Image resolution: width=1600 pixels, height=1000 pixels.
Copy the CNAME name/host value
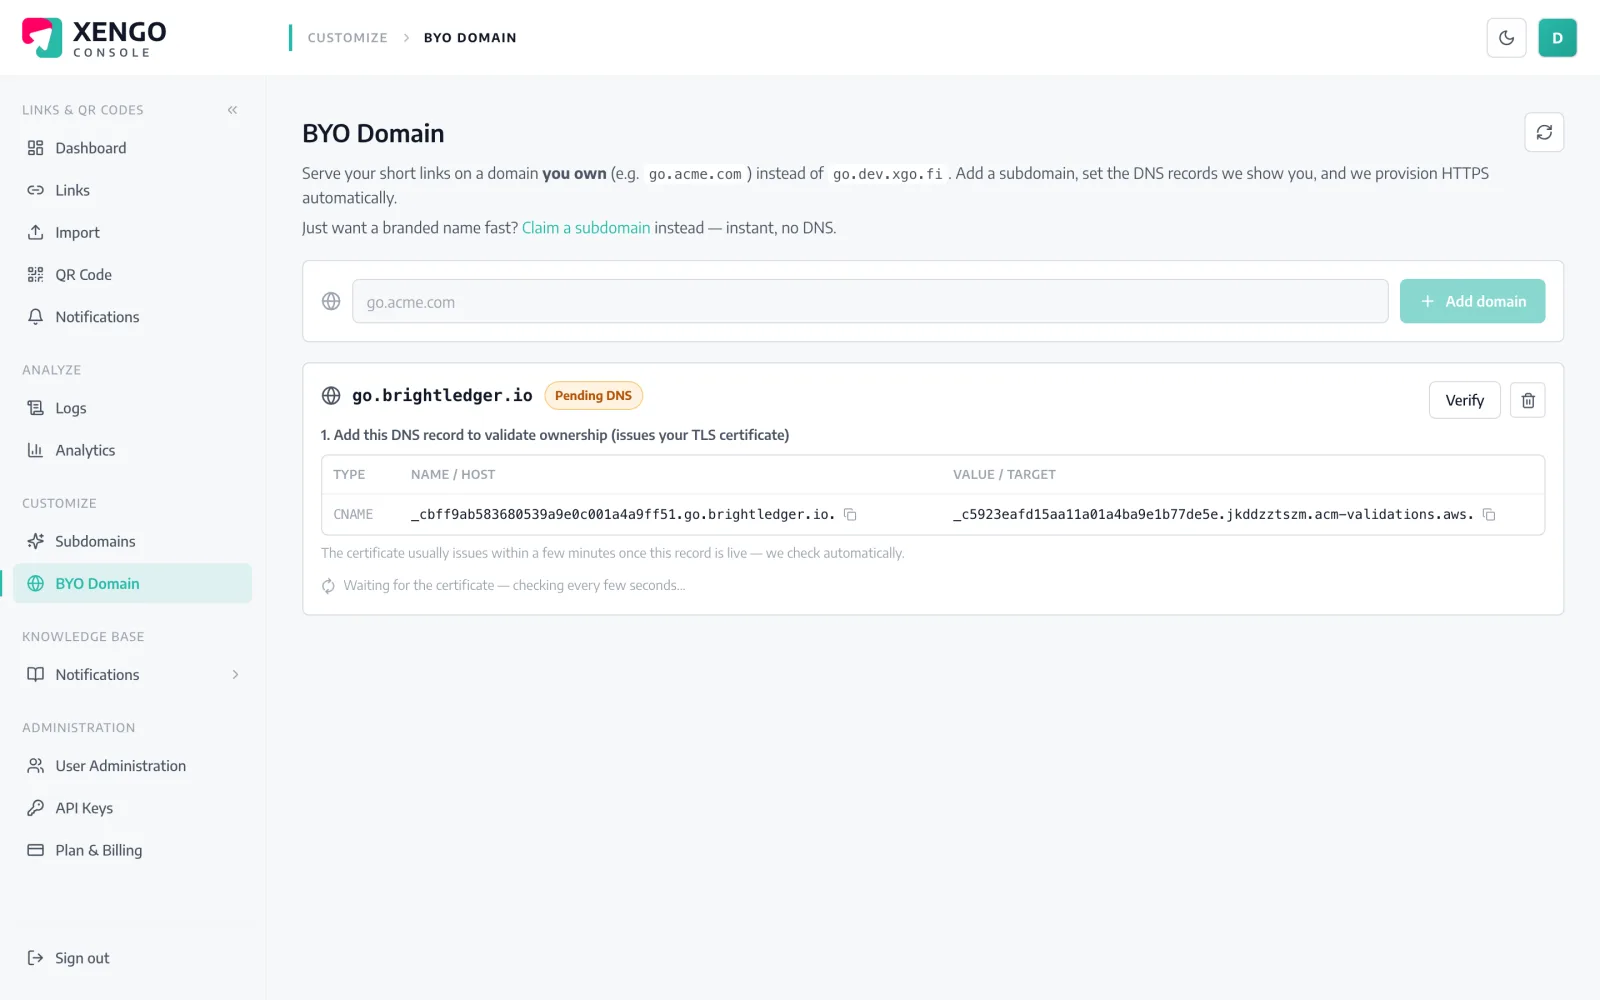point(850,515)
